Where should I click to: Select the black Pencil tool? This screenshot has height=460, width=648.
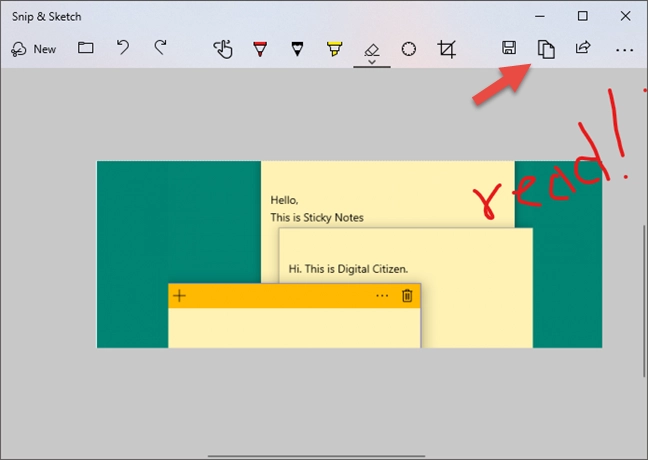tap(297, 49)
